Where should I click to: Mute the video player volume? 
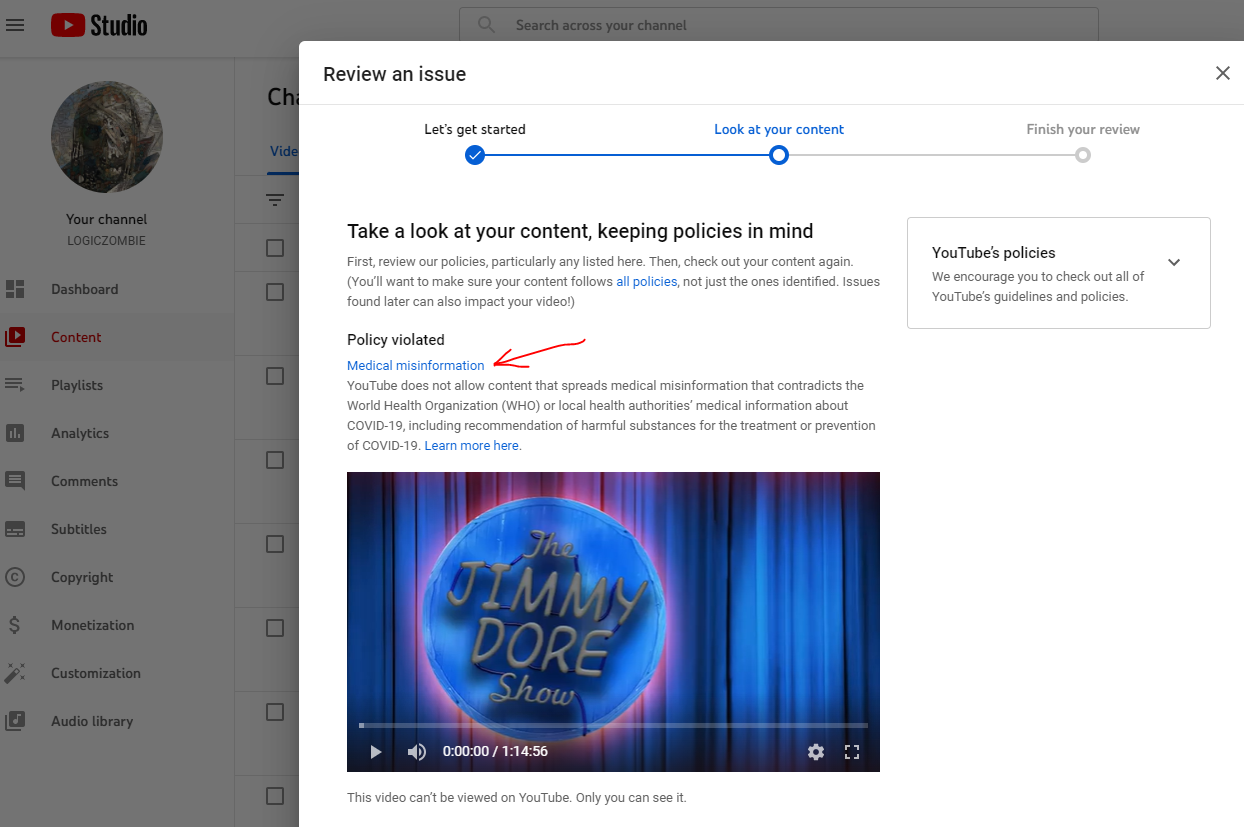point(417,752)
